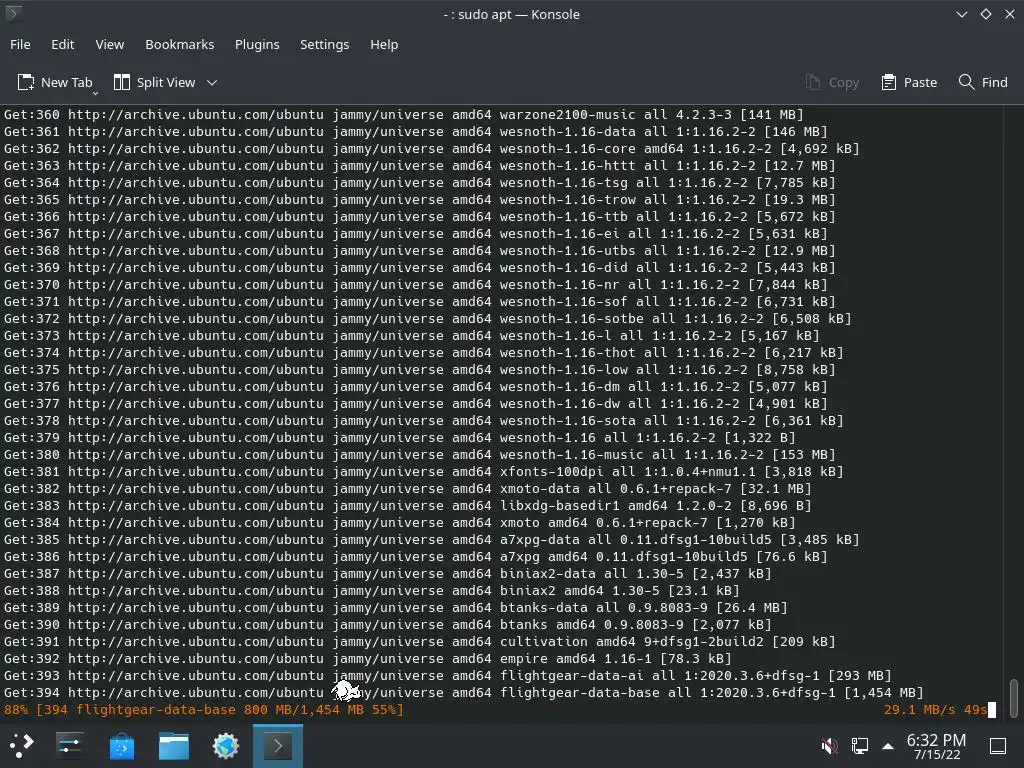Click the download speed '29.1 MB/s 49s'
This screenshot has height=768, width=1024.
[x=935, y=709]
